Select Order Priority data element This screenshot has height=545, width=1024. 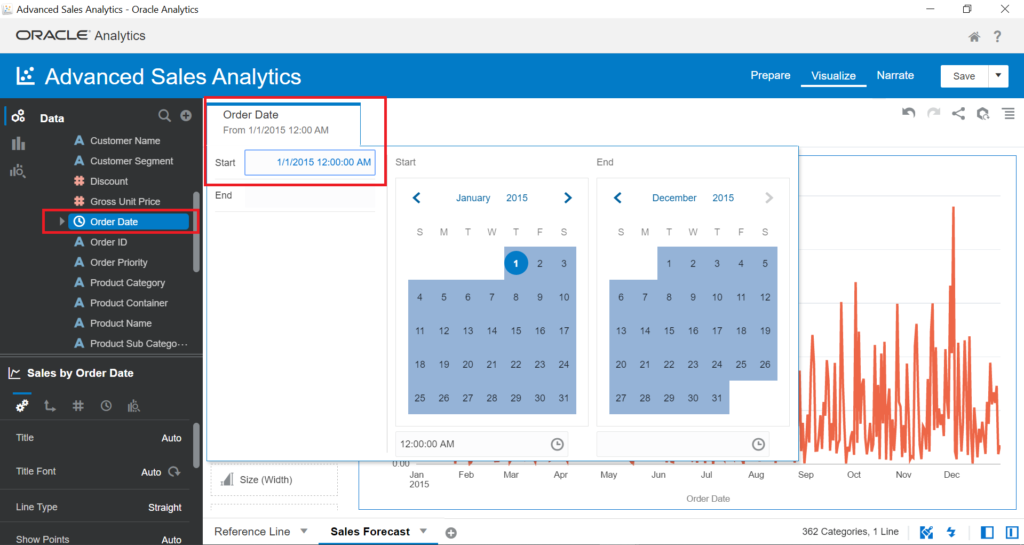click(118, 262)
